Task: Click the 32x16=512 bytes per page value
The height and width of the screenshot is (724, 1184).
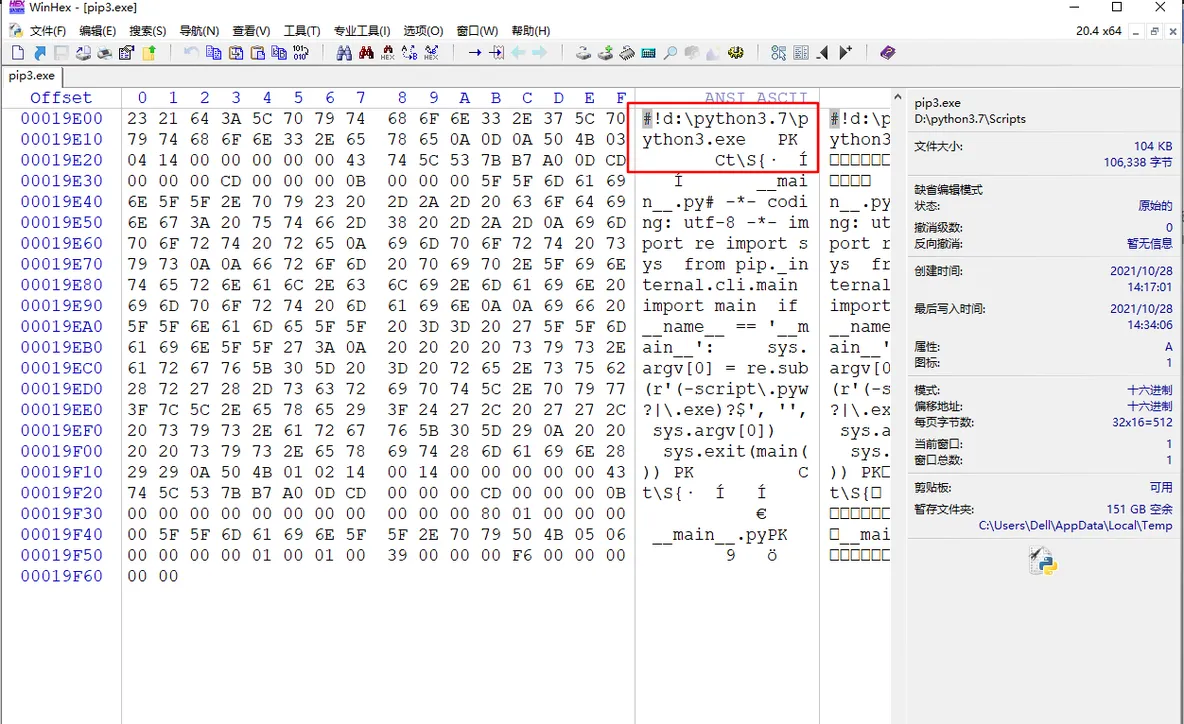Action: point(1142,422)
